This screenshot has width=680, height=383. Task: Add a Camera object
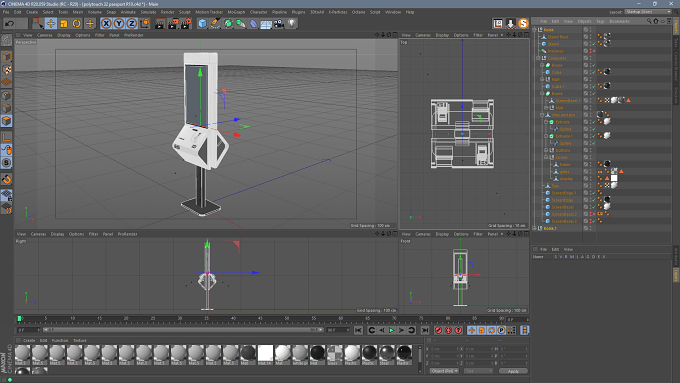click(279, 23)
